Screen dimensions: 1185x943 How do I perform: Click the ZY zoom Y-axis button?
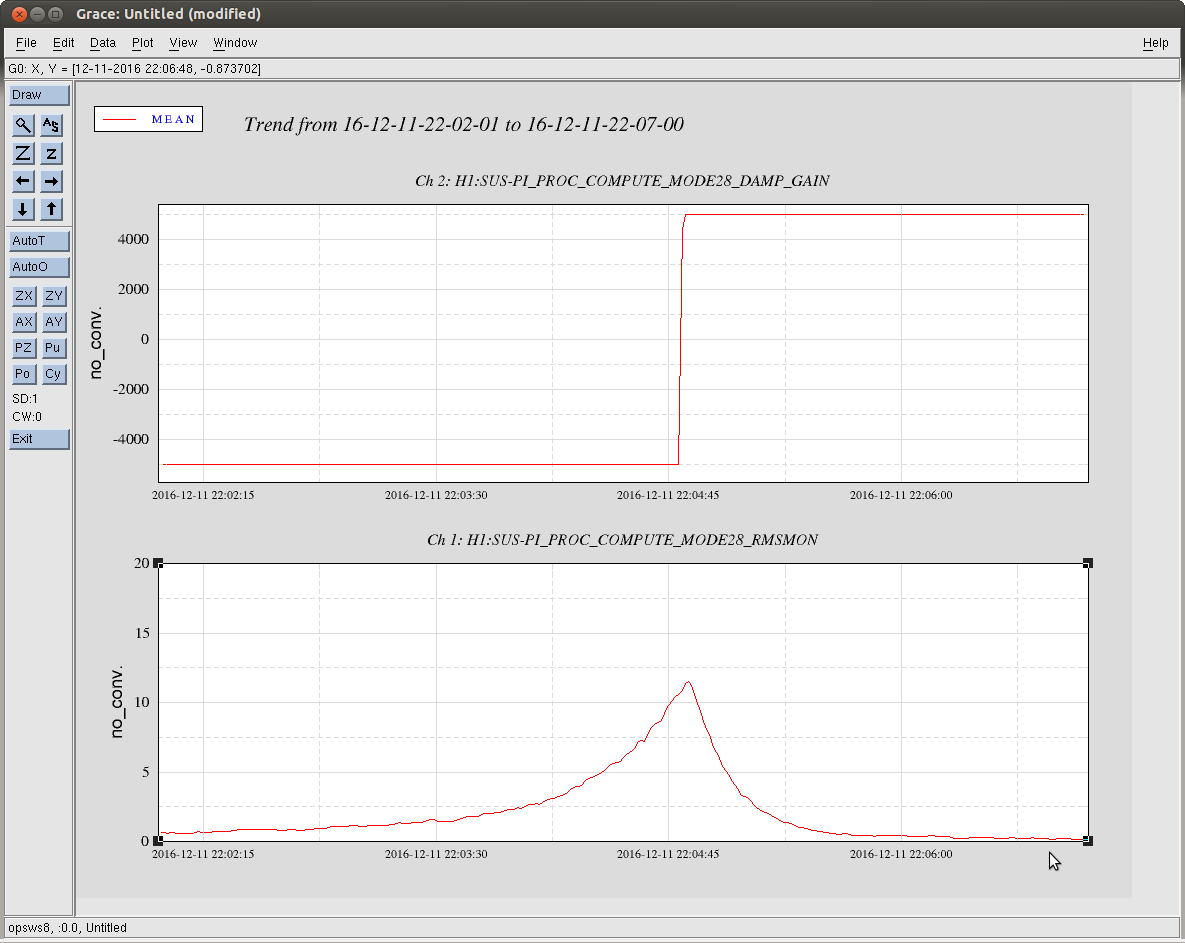(x=54, y=295)
